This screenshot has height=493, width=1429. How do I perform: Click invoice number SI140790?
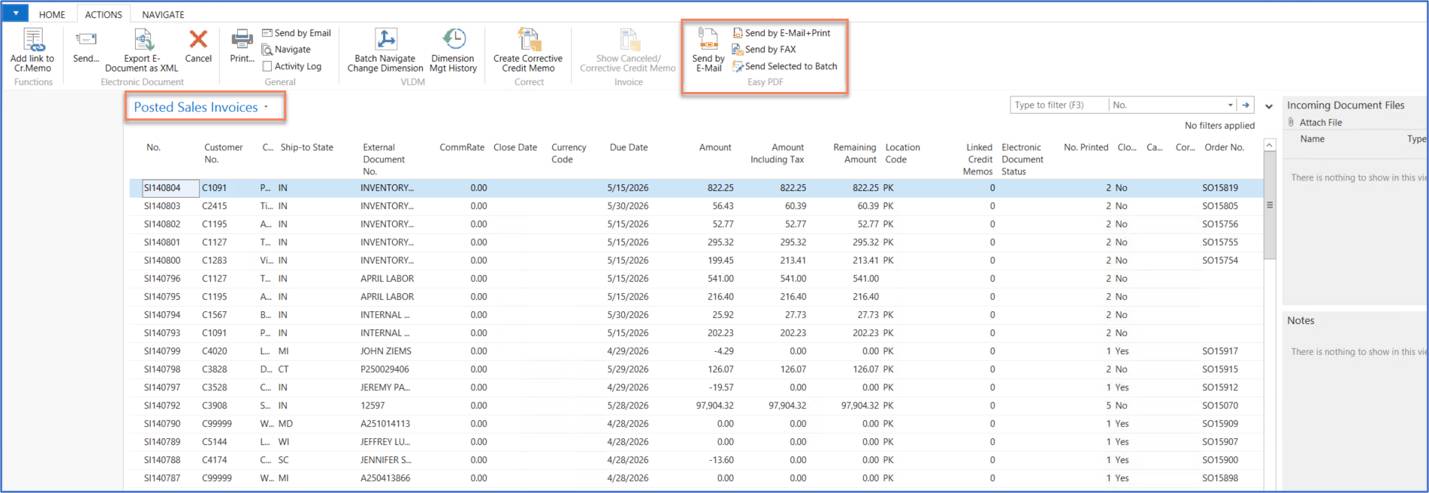point(162,424)
